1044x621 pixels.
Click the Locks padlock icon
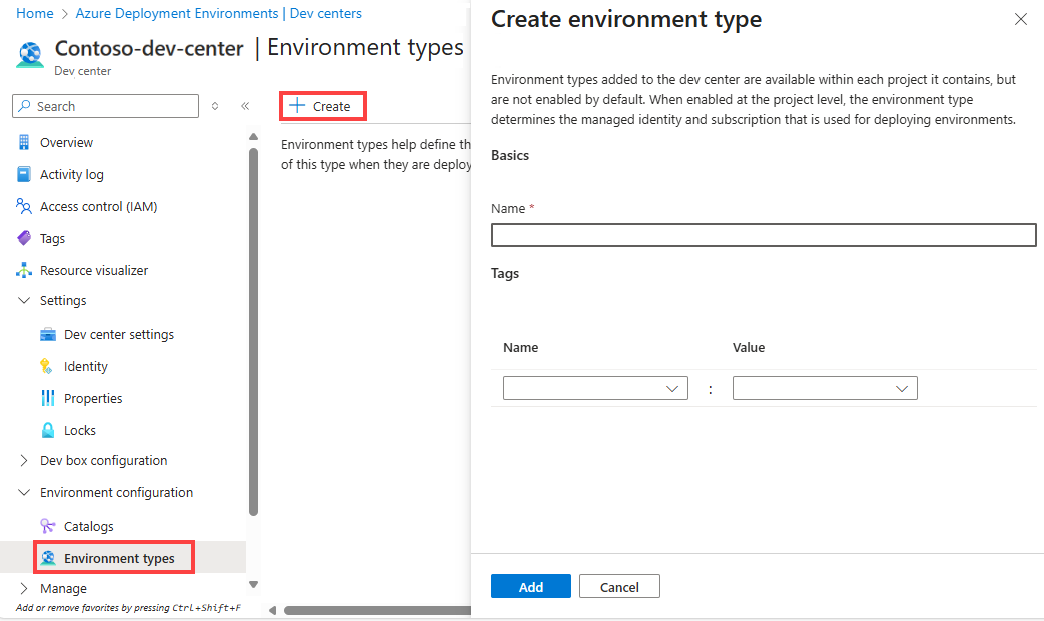[x=48, y=430]
